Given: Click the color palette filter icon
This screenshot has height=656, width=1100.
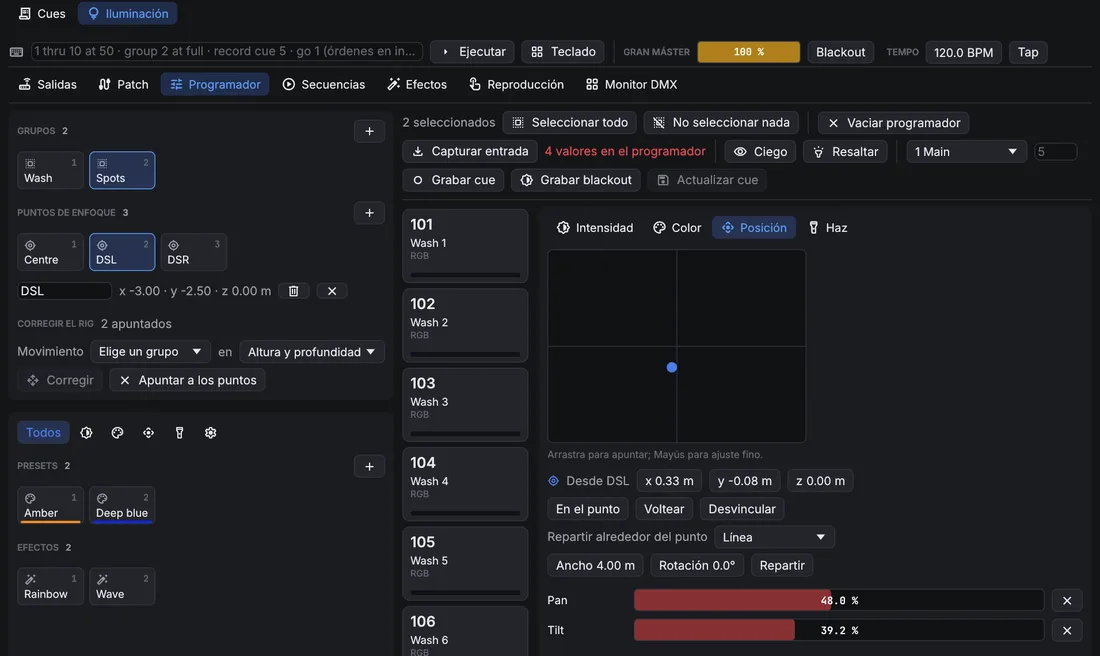Looking at the screenshot, I should [x=117, y=433].
